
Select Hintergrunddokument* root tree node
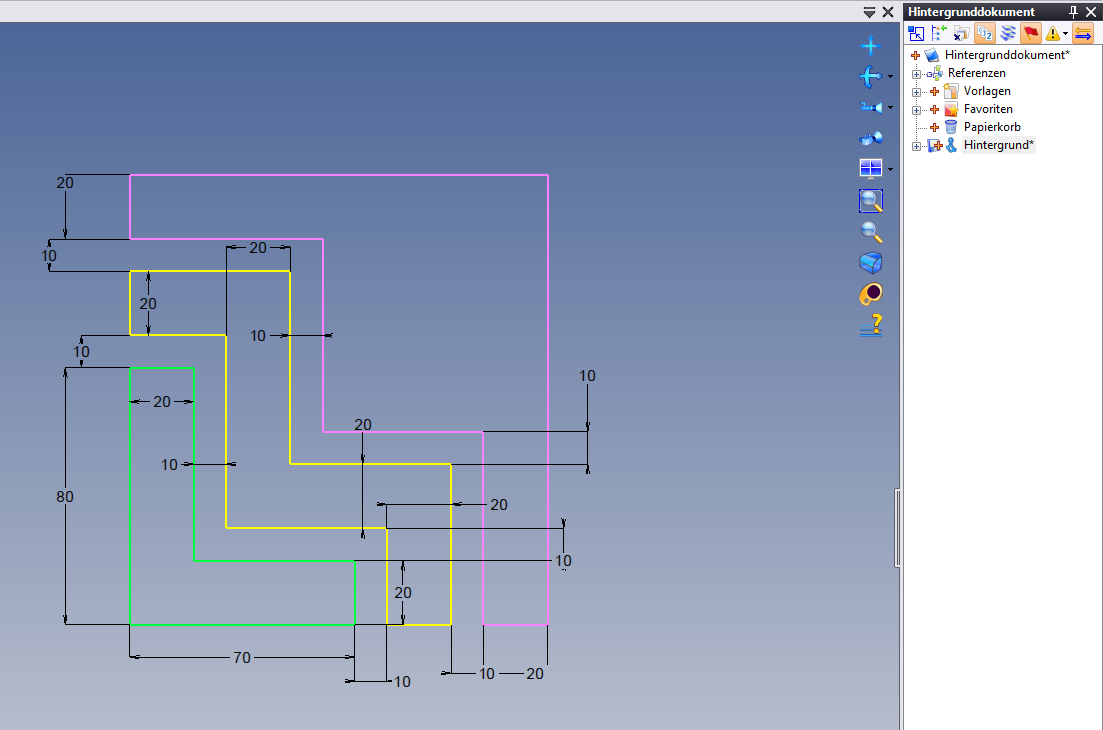[x=1007, y=55]
